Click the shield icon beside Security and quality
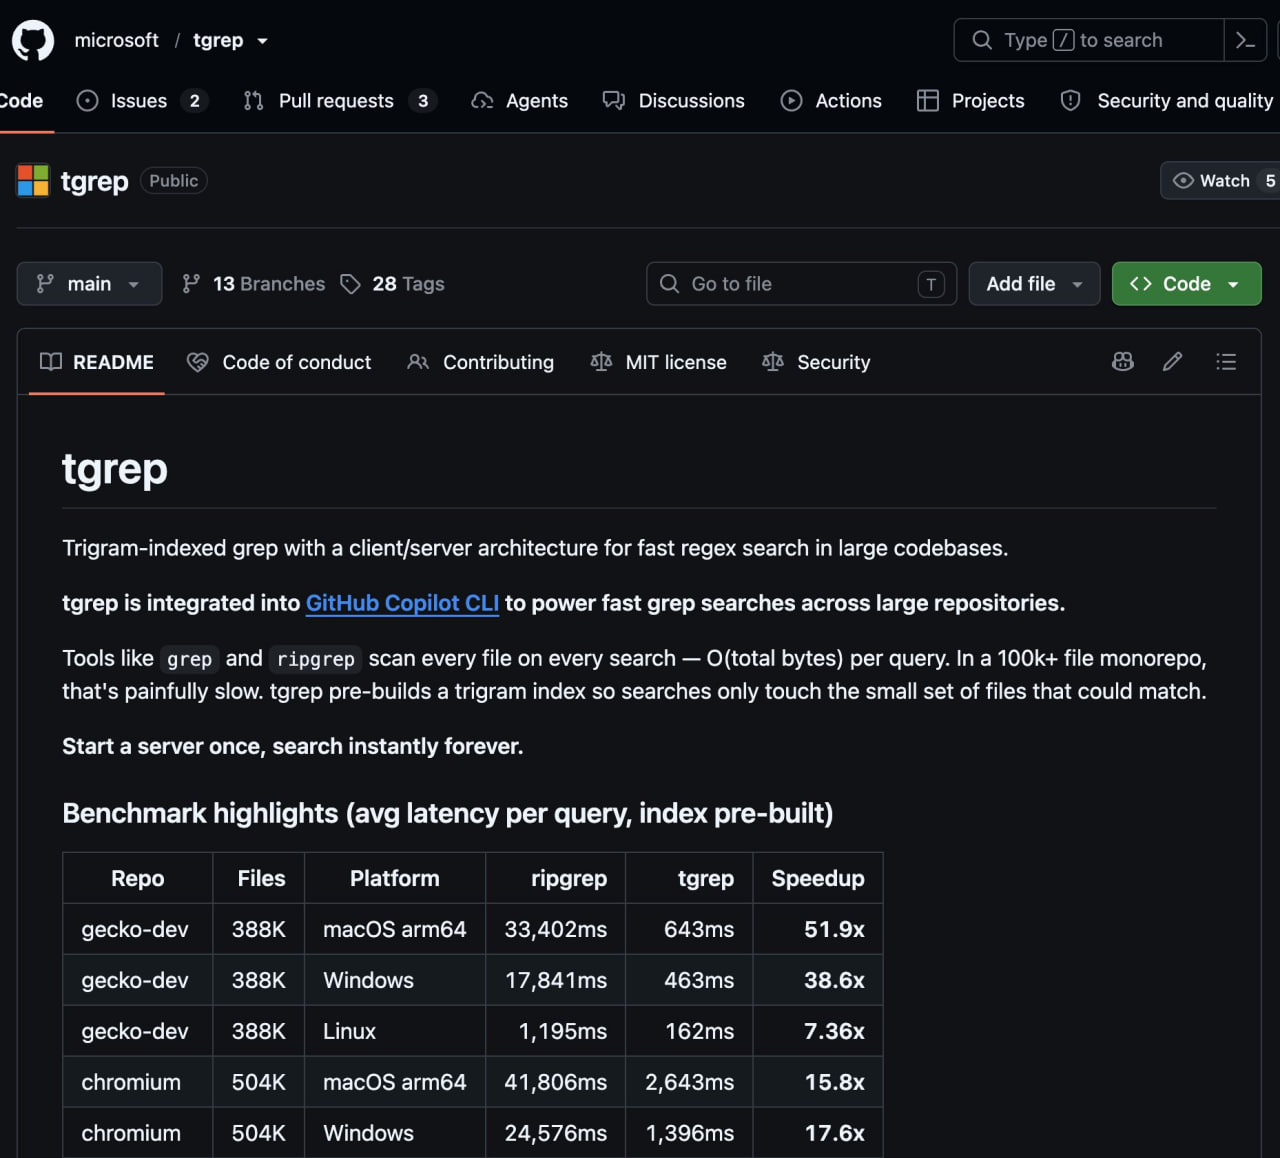The width and height of the screenshot is (1280, 1158). 1070,101
